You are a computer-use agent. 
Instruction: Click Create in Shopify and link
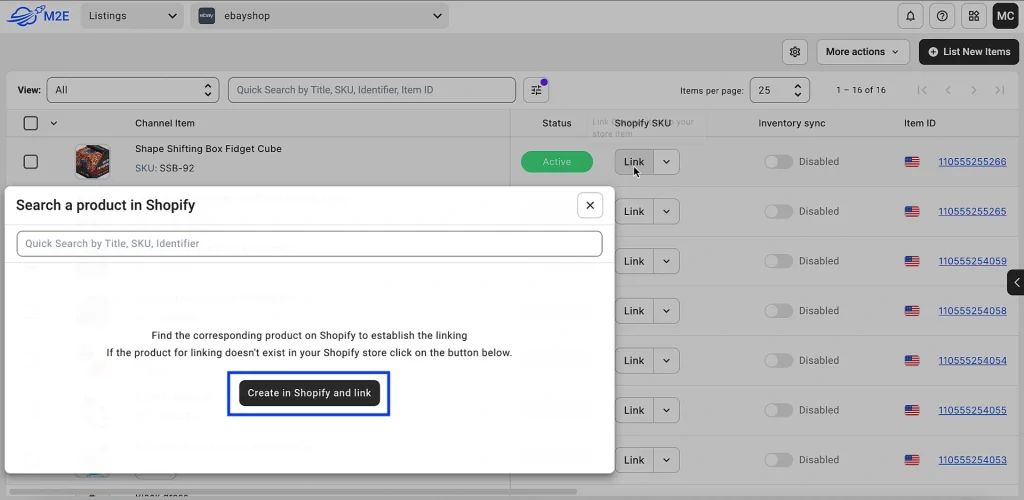(x=309, y=393)
